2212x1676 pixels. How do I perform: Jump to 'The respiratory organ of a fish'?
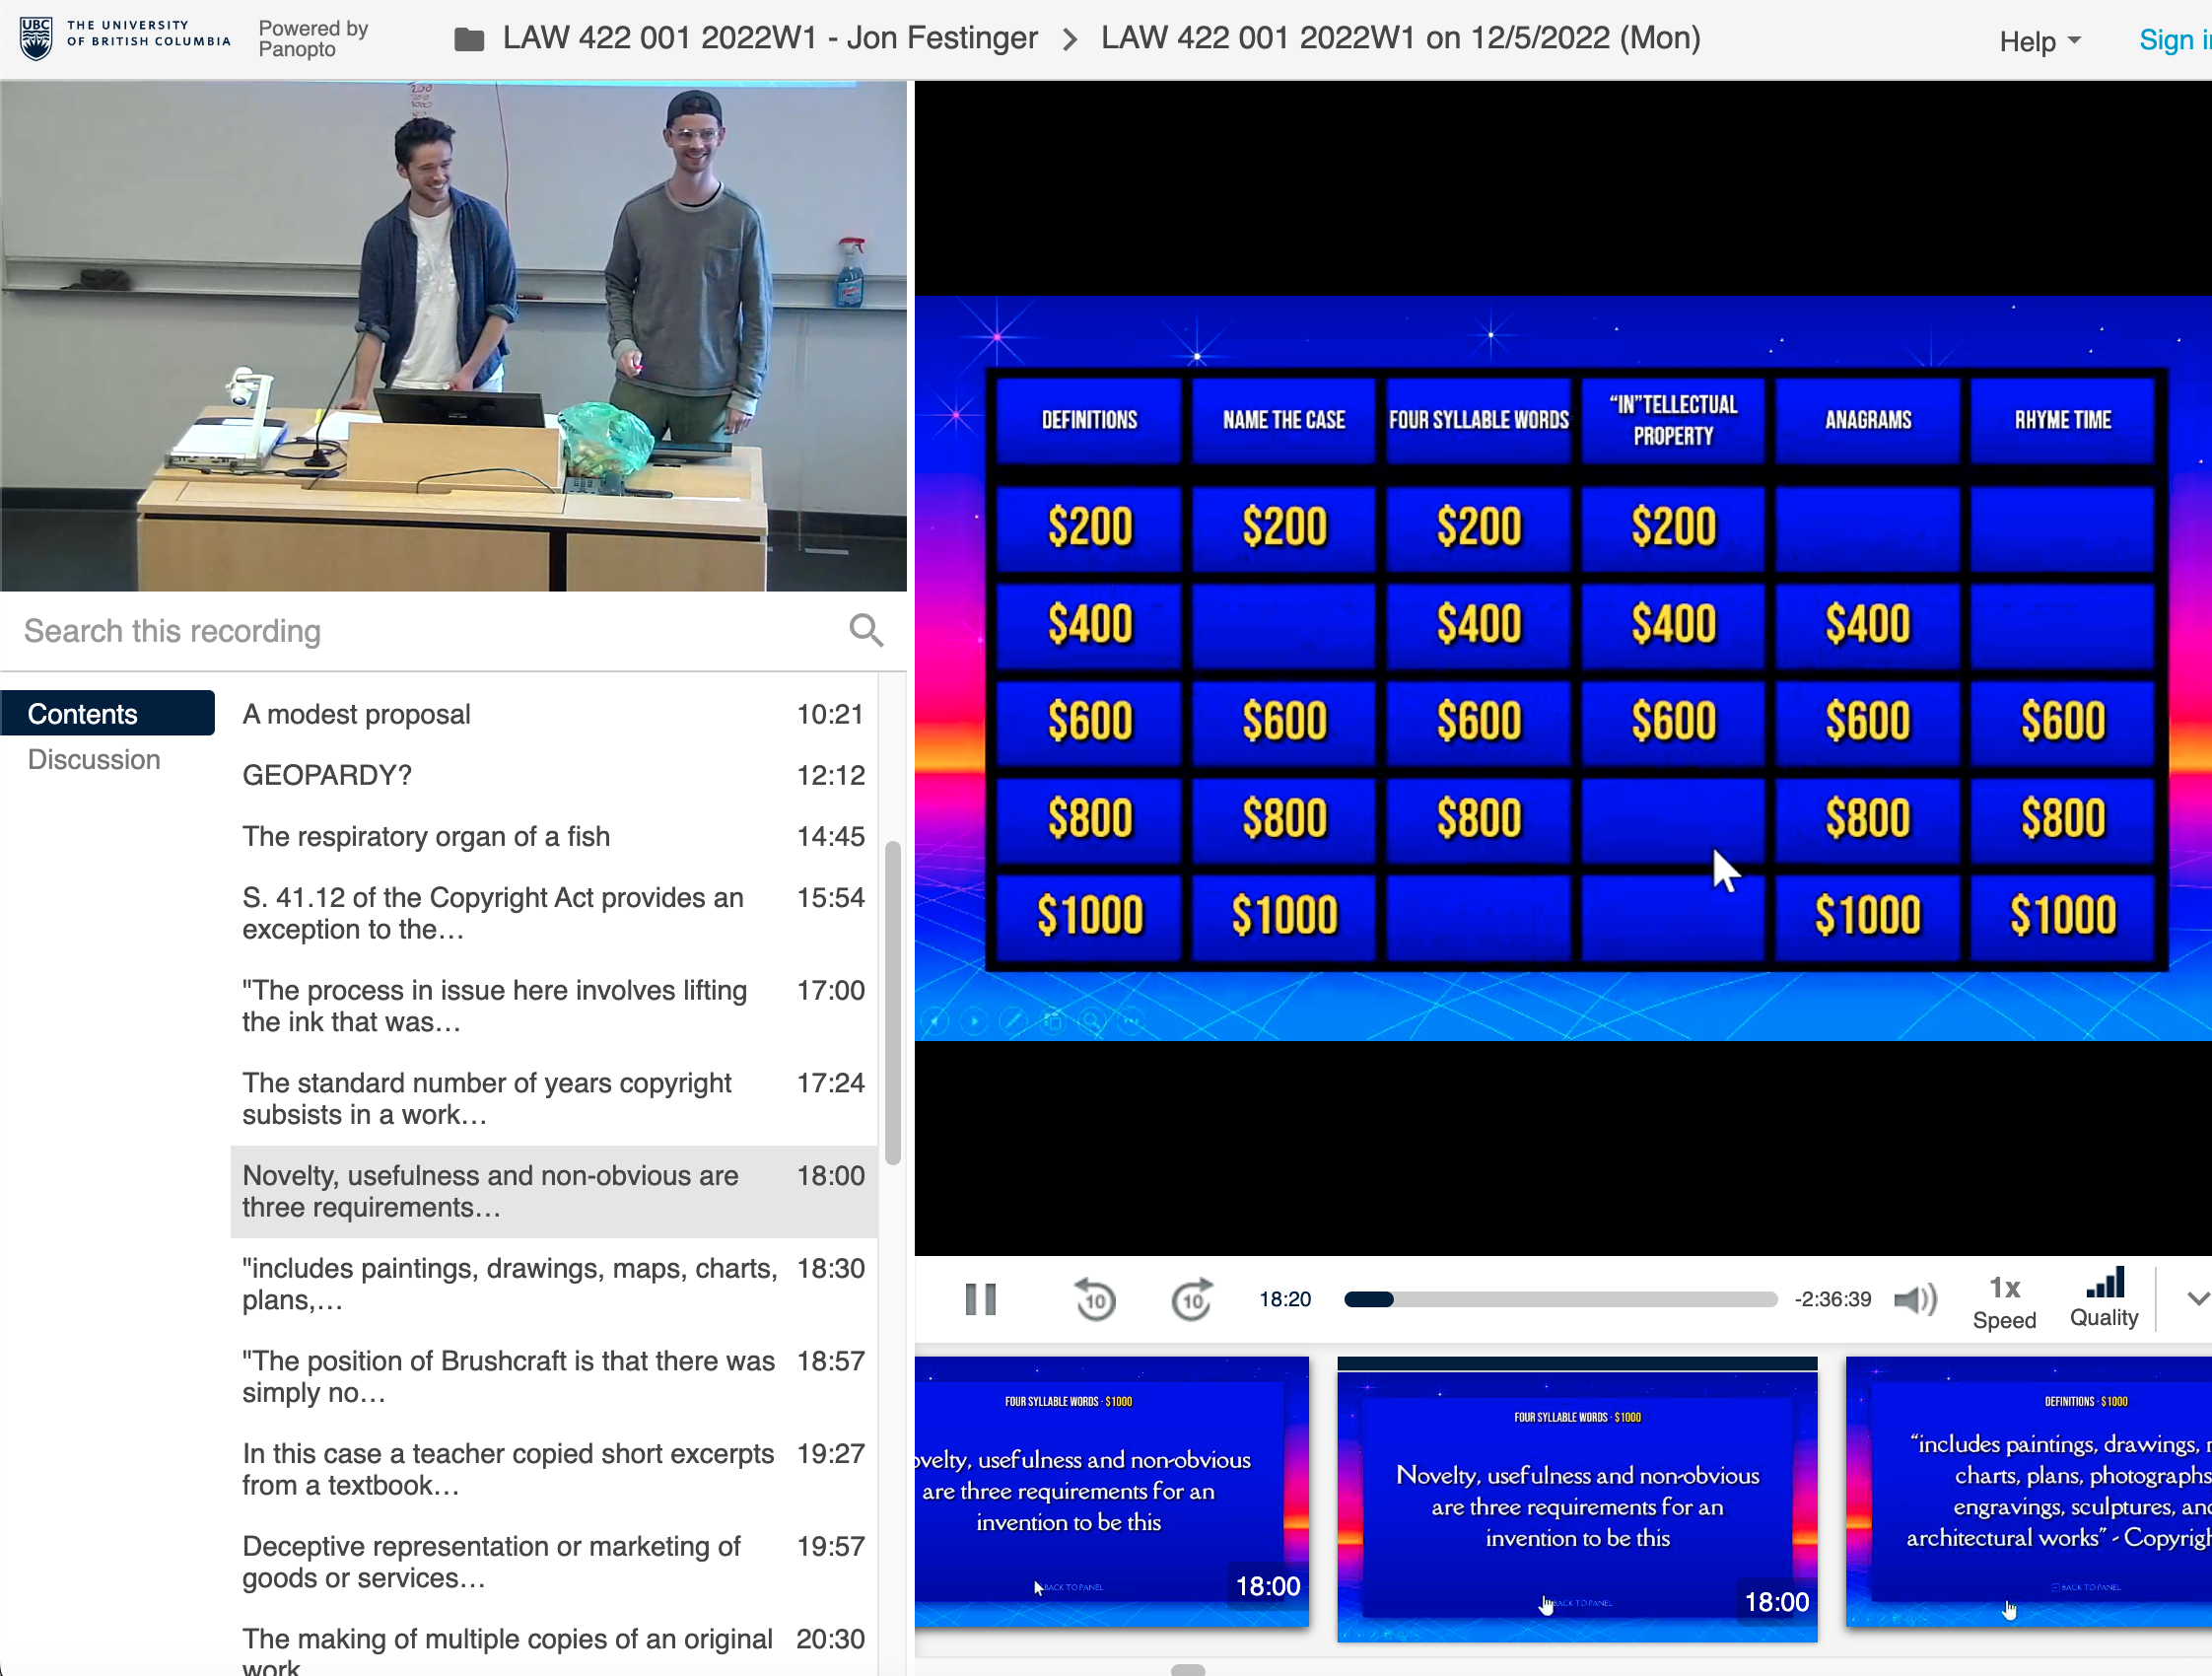point(553,836)
